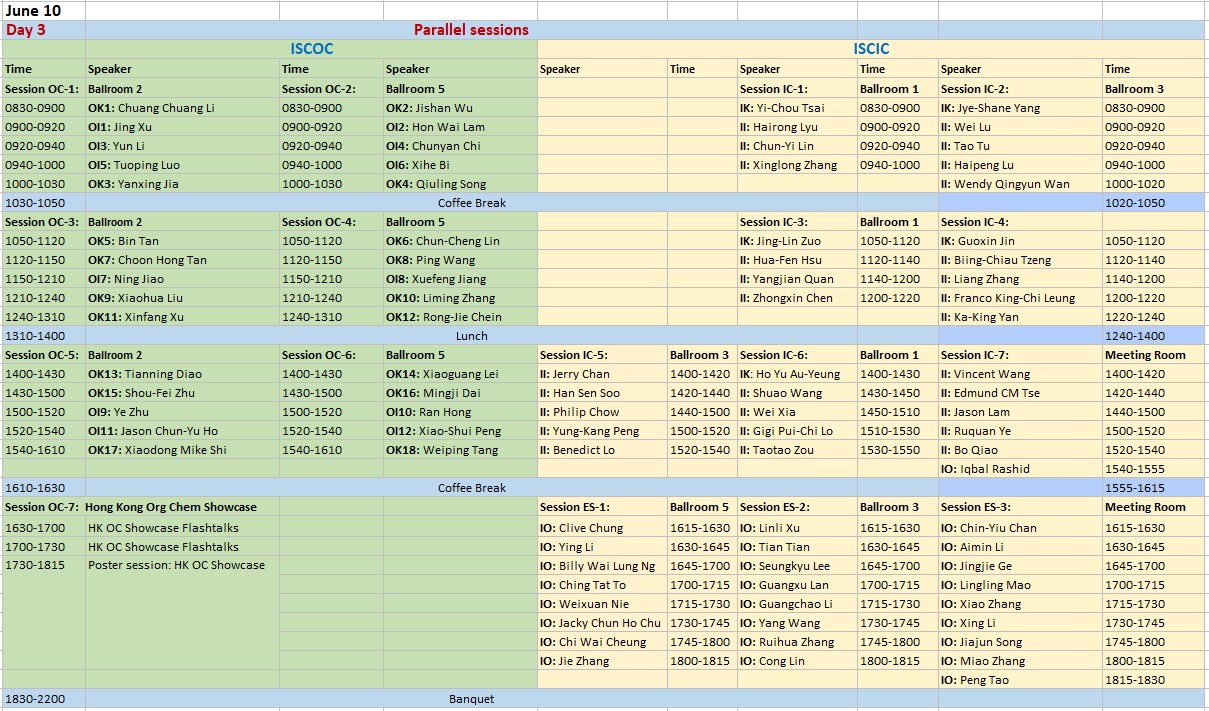Click the Session OC-1: header cell
The height and width of the screenshot is (711, 1209).
44,89
